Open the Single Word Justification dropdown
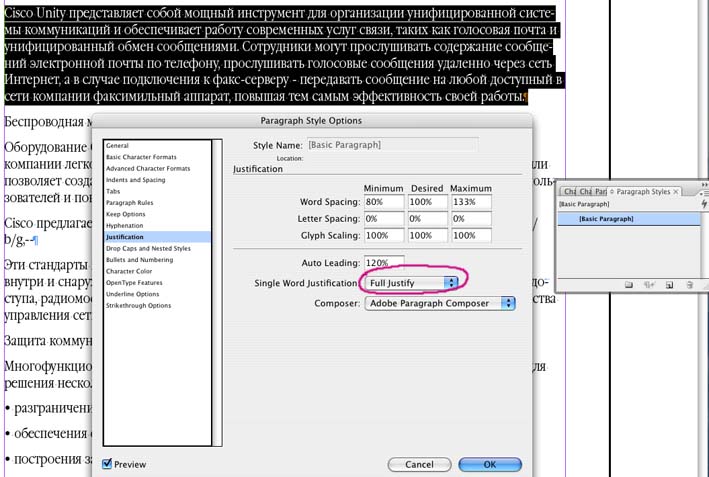This screenshot has width=709, height=477. [x=411, y=283]
